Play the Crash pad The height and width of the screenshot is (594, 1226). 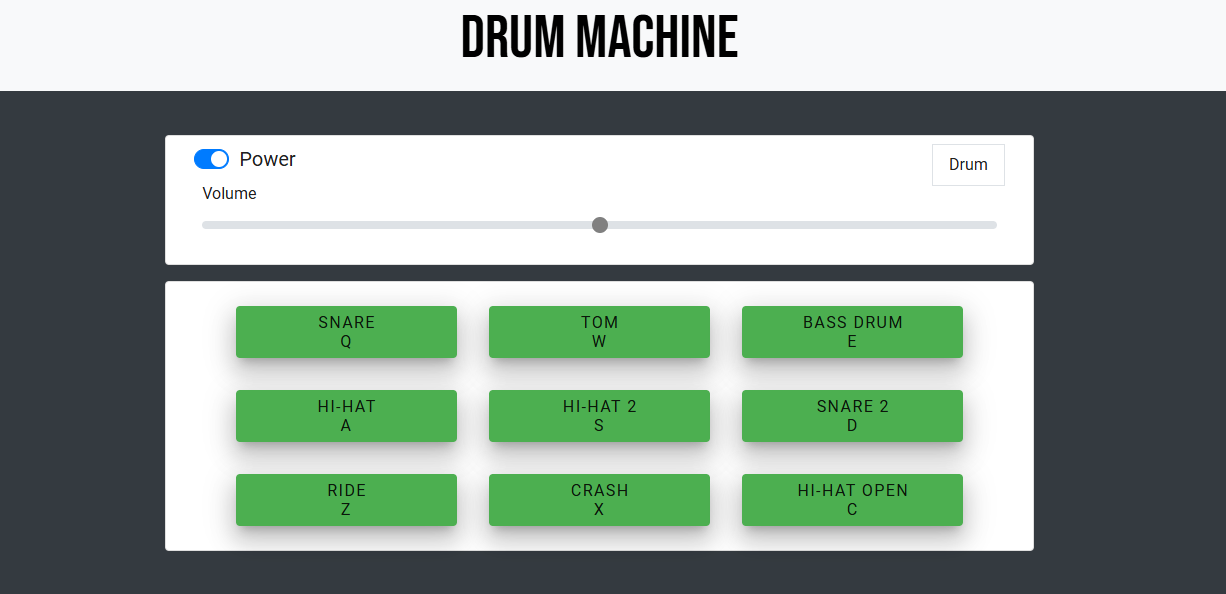[599, 500]
